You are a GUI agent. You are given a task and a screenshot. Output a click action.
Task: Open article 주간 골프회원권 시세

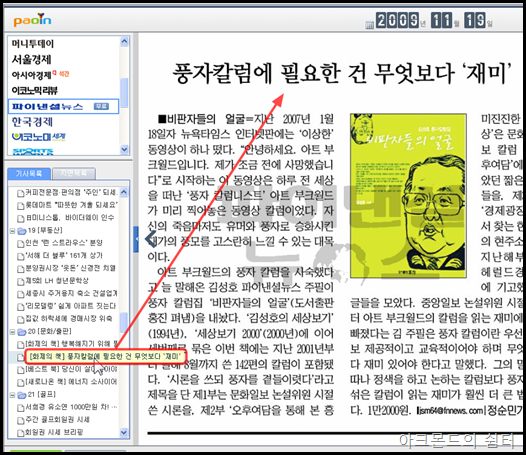tap(57, 419)
